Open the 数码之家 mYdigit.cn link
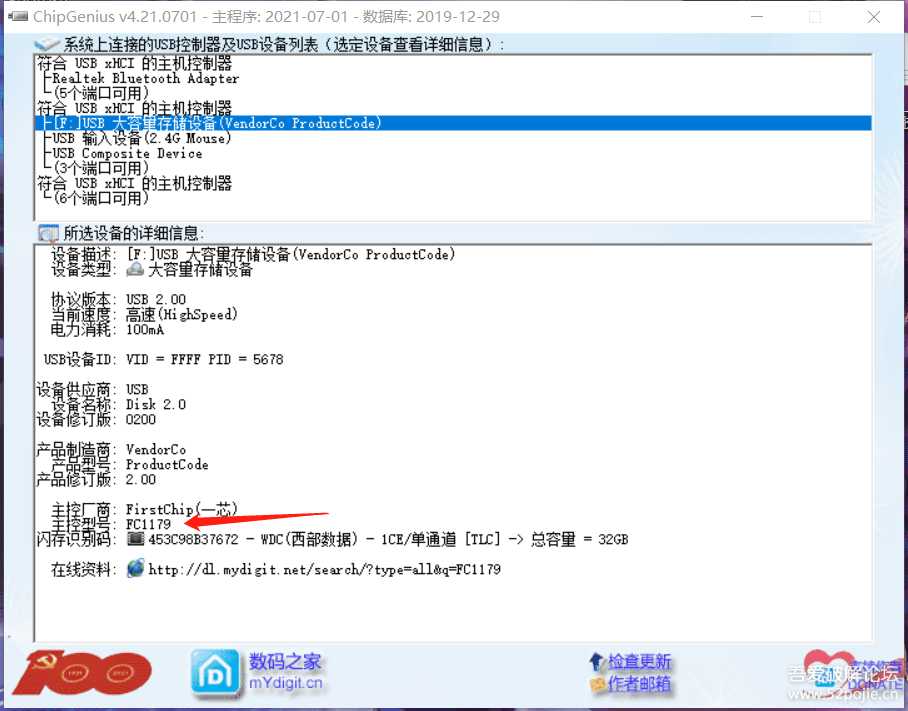 (x=285, y=672)
